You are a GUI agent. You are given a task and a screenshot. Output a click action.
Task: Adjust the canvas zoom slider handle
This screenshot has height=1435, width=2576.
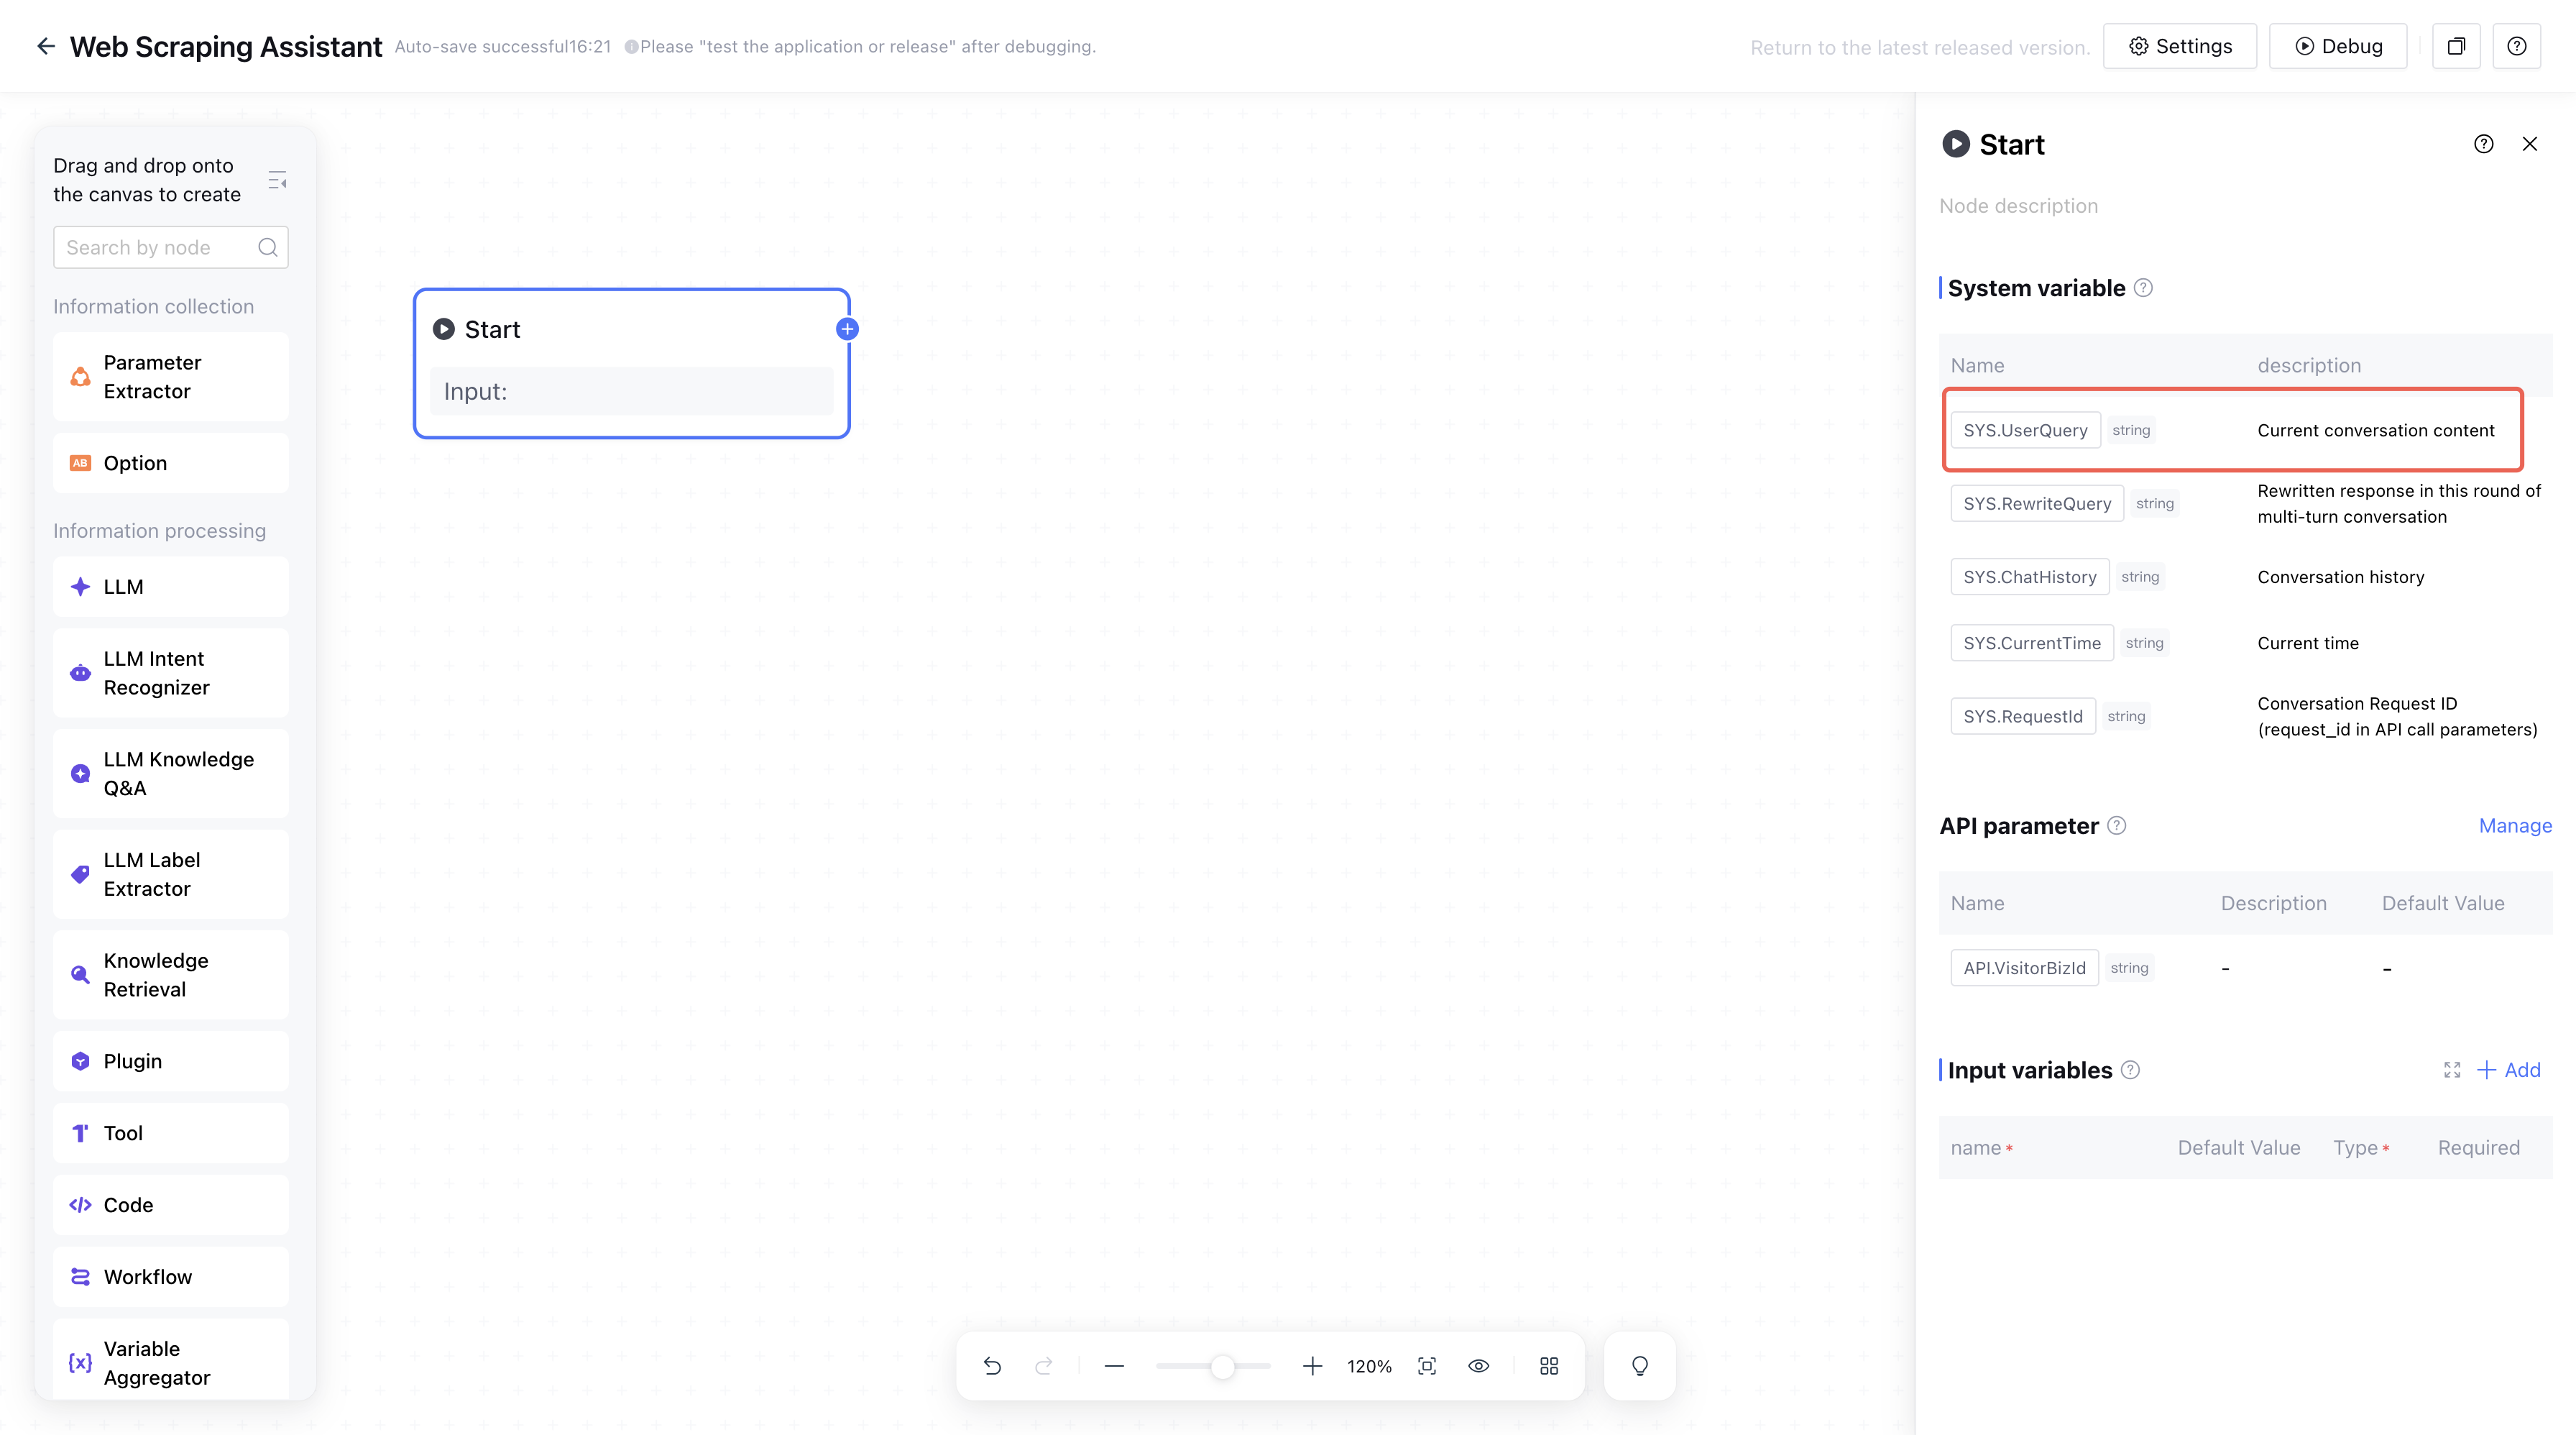(x=1222, y=1366)
